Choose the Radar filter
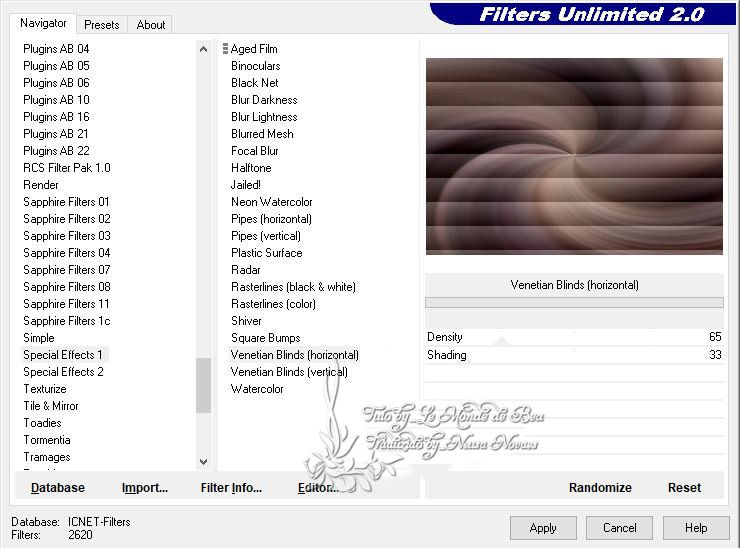740x548 pixels. point(245,270)
